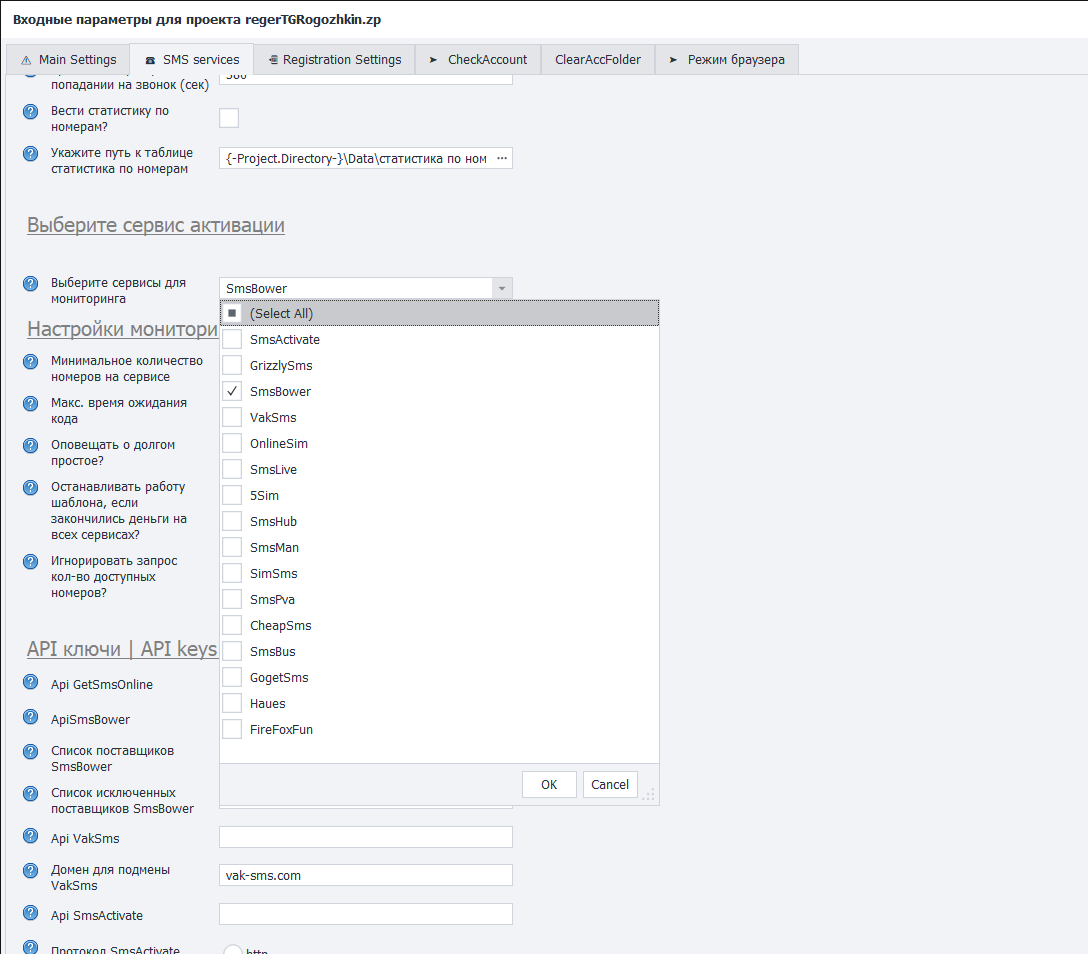Click help icon next to Api GetSmsOnline
The width and height of the screenshot is (1088, 954).
[x=31, y=681]
